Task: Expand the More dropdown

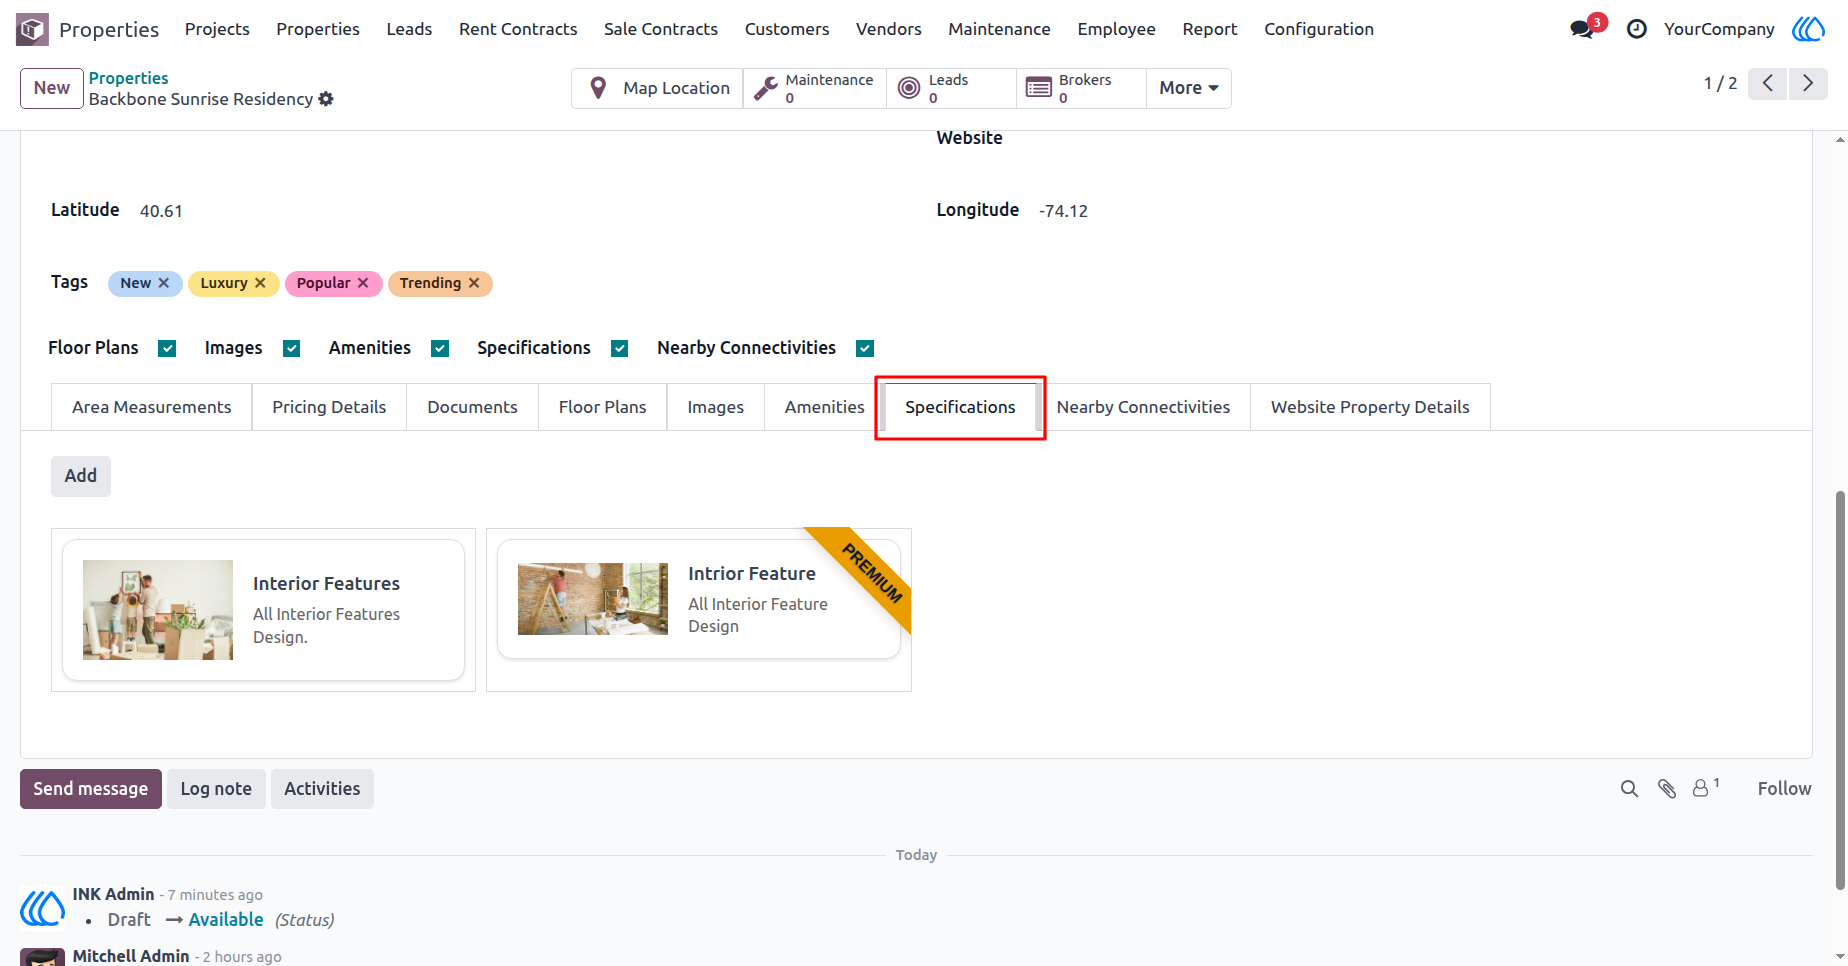Action: coord(1188,88)
